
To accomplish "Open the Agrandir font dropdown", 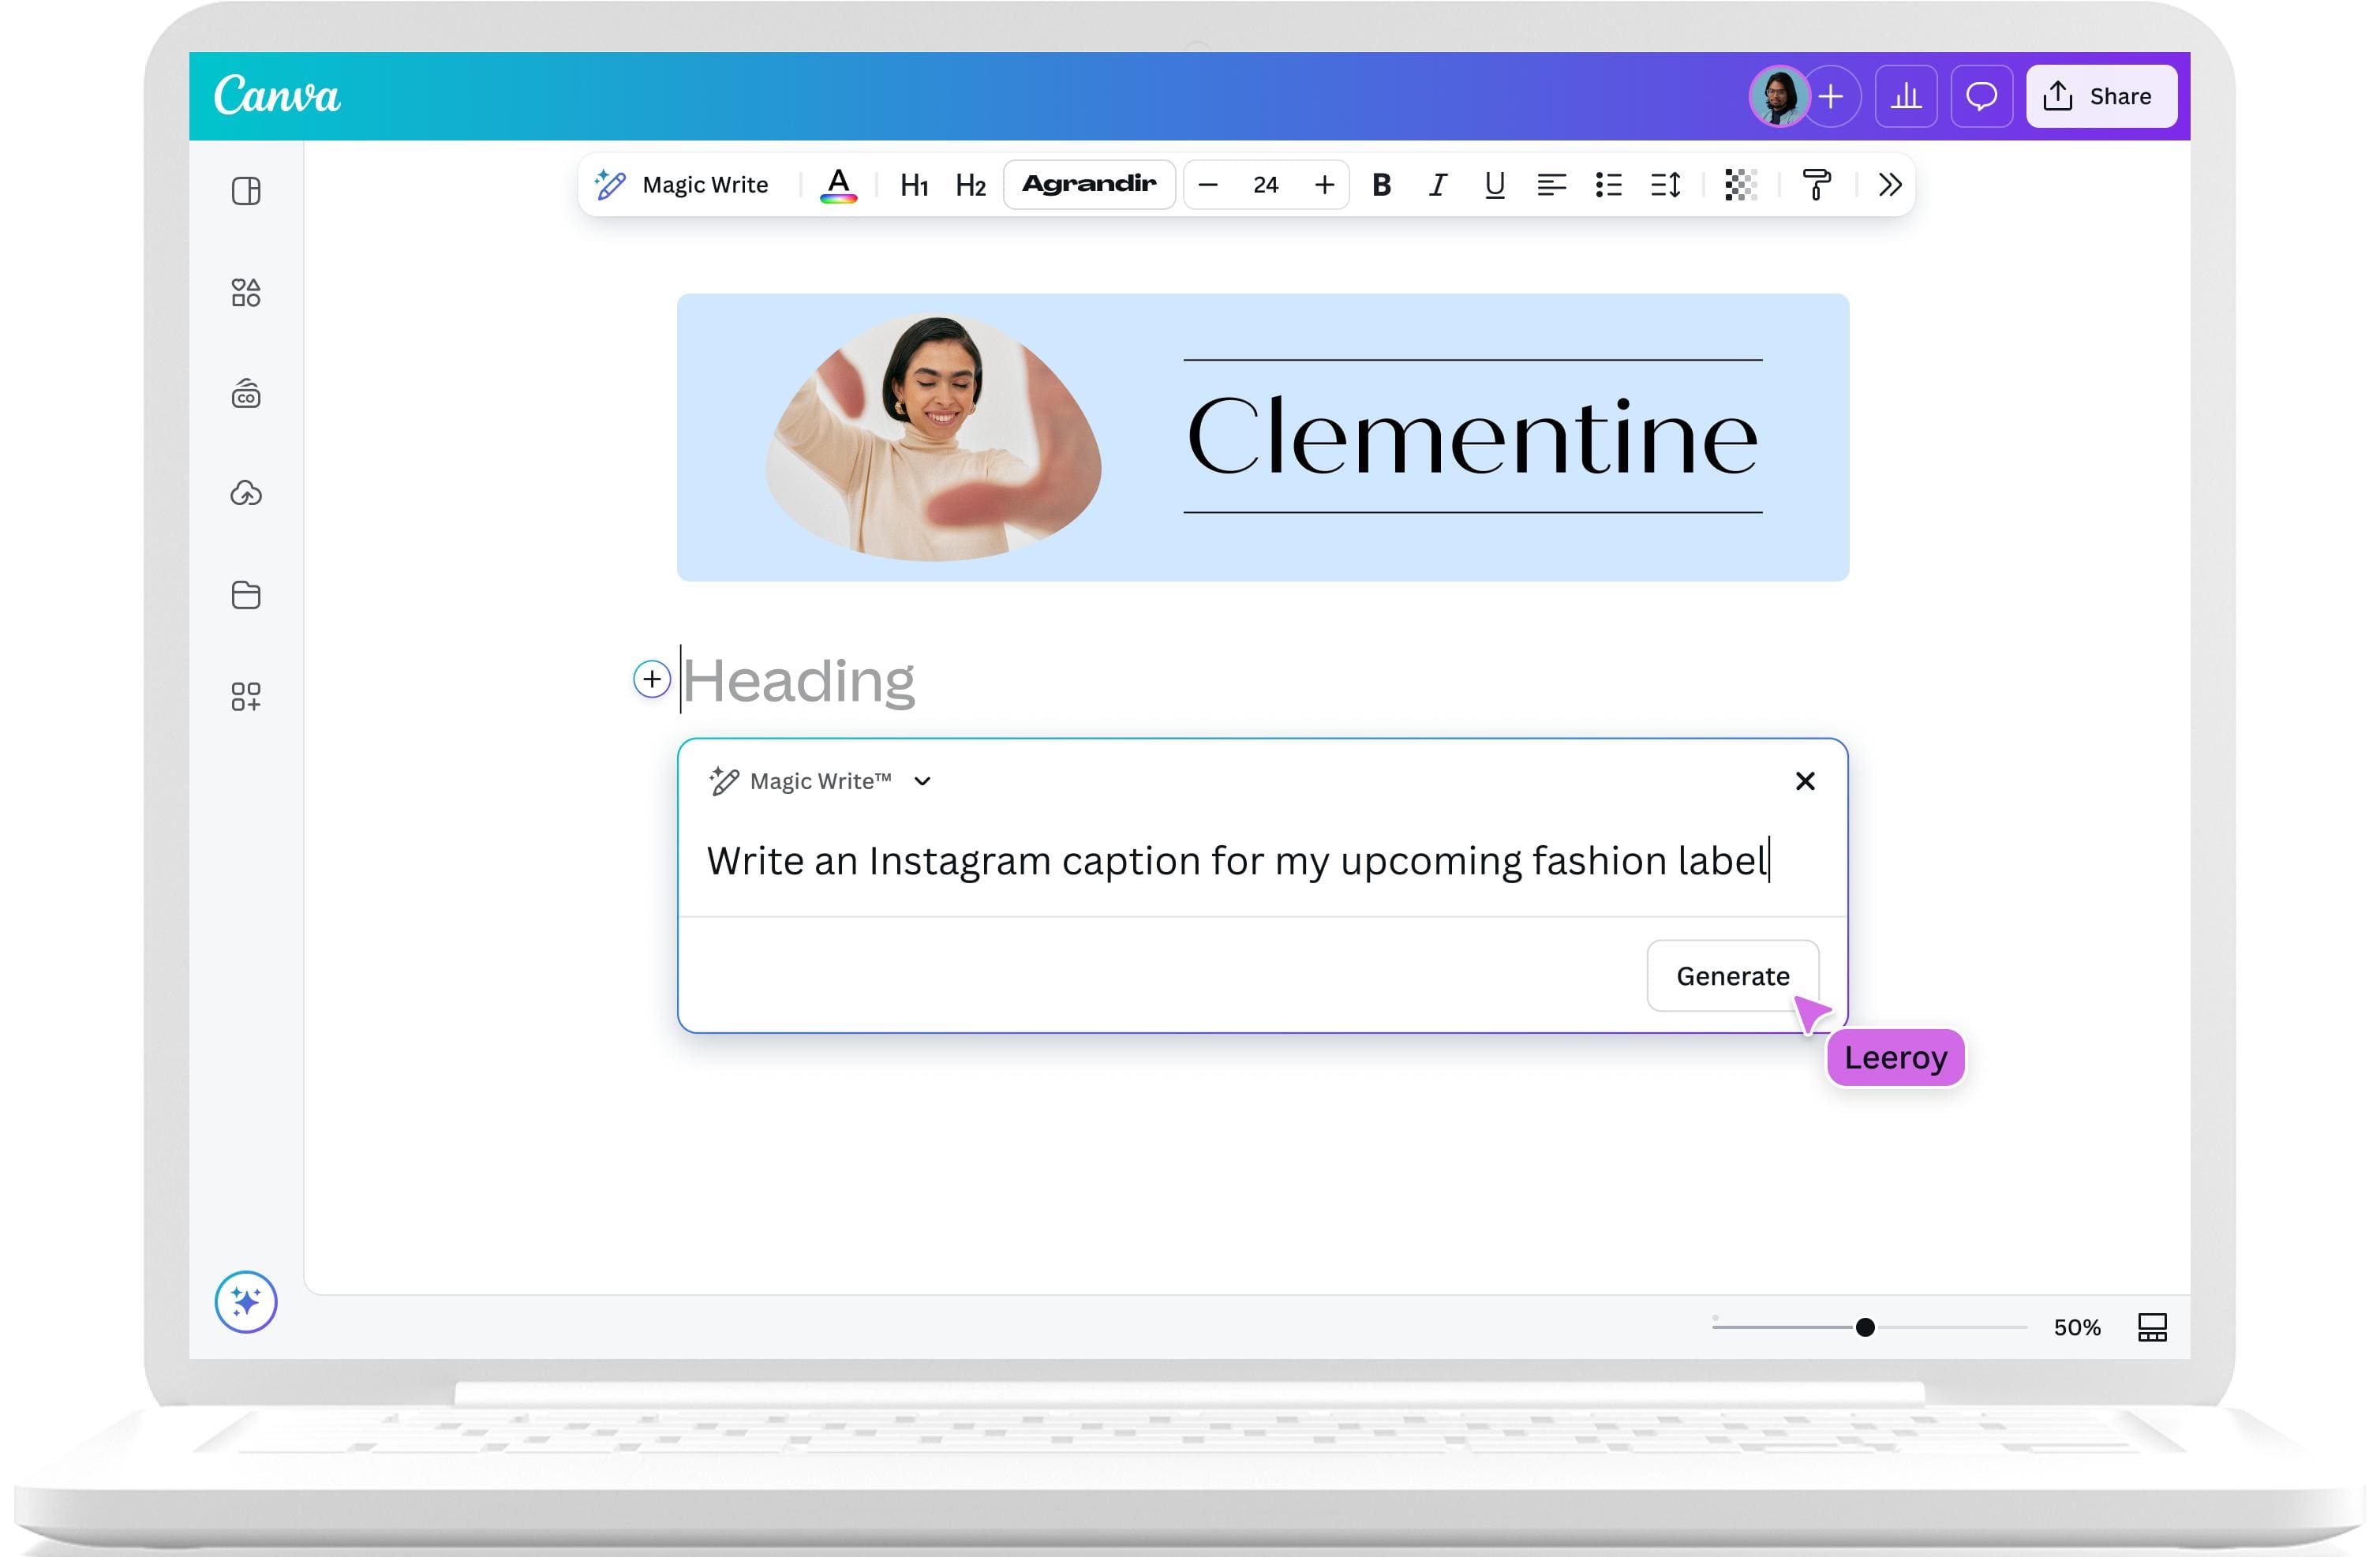I will (x=1089, y=184).
